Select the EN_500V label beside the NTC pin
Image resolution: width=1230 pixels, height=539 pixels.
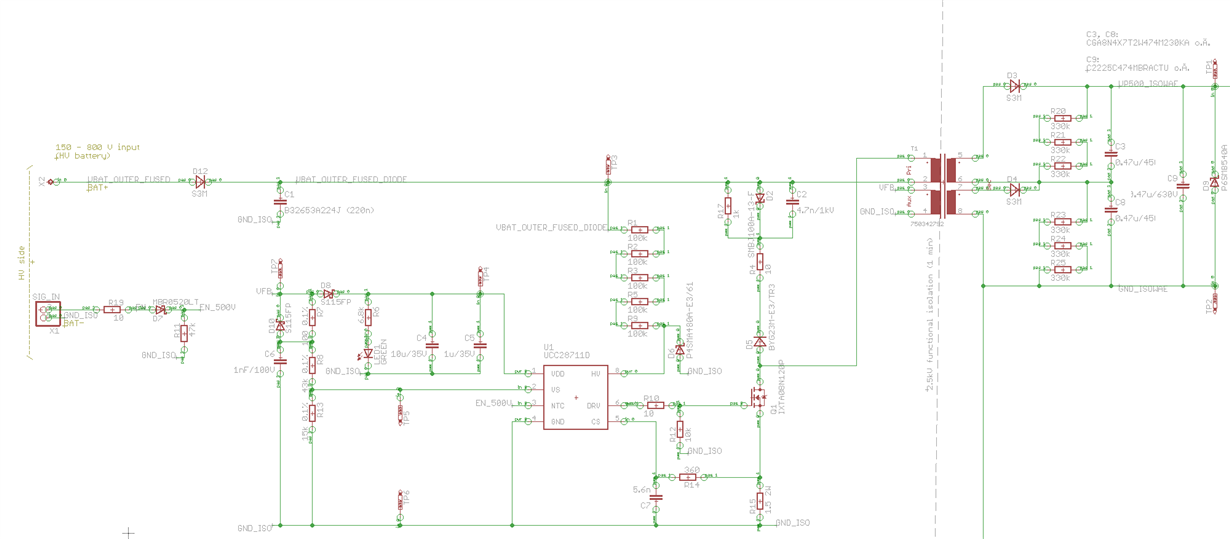pyautogui.click(x=494, y=403)
